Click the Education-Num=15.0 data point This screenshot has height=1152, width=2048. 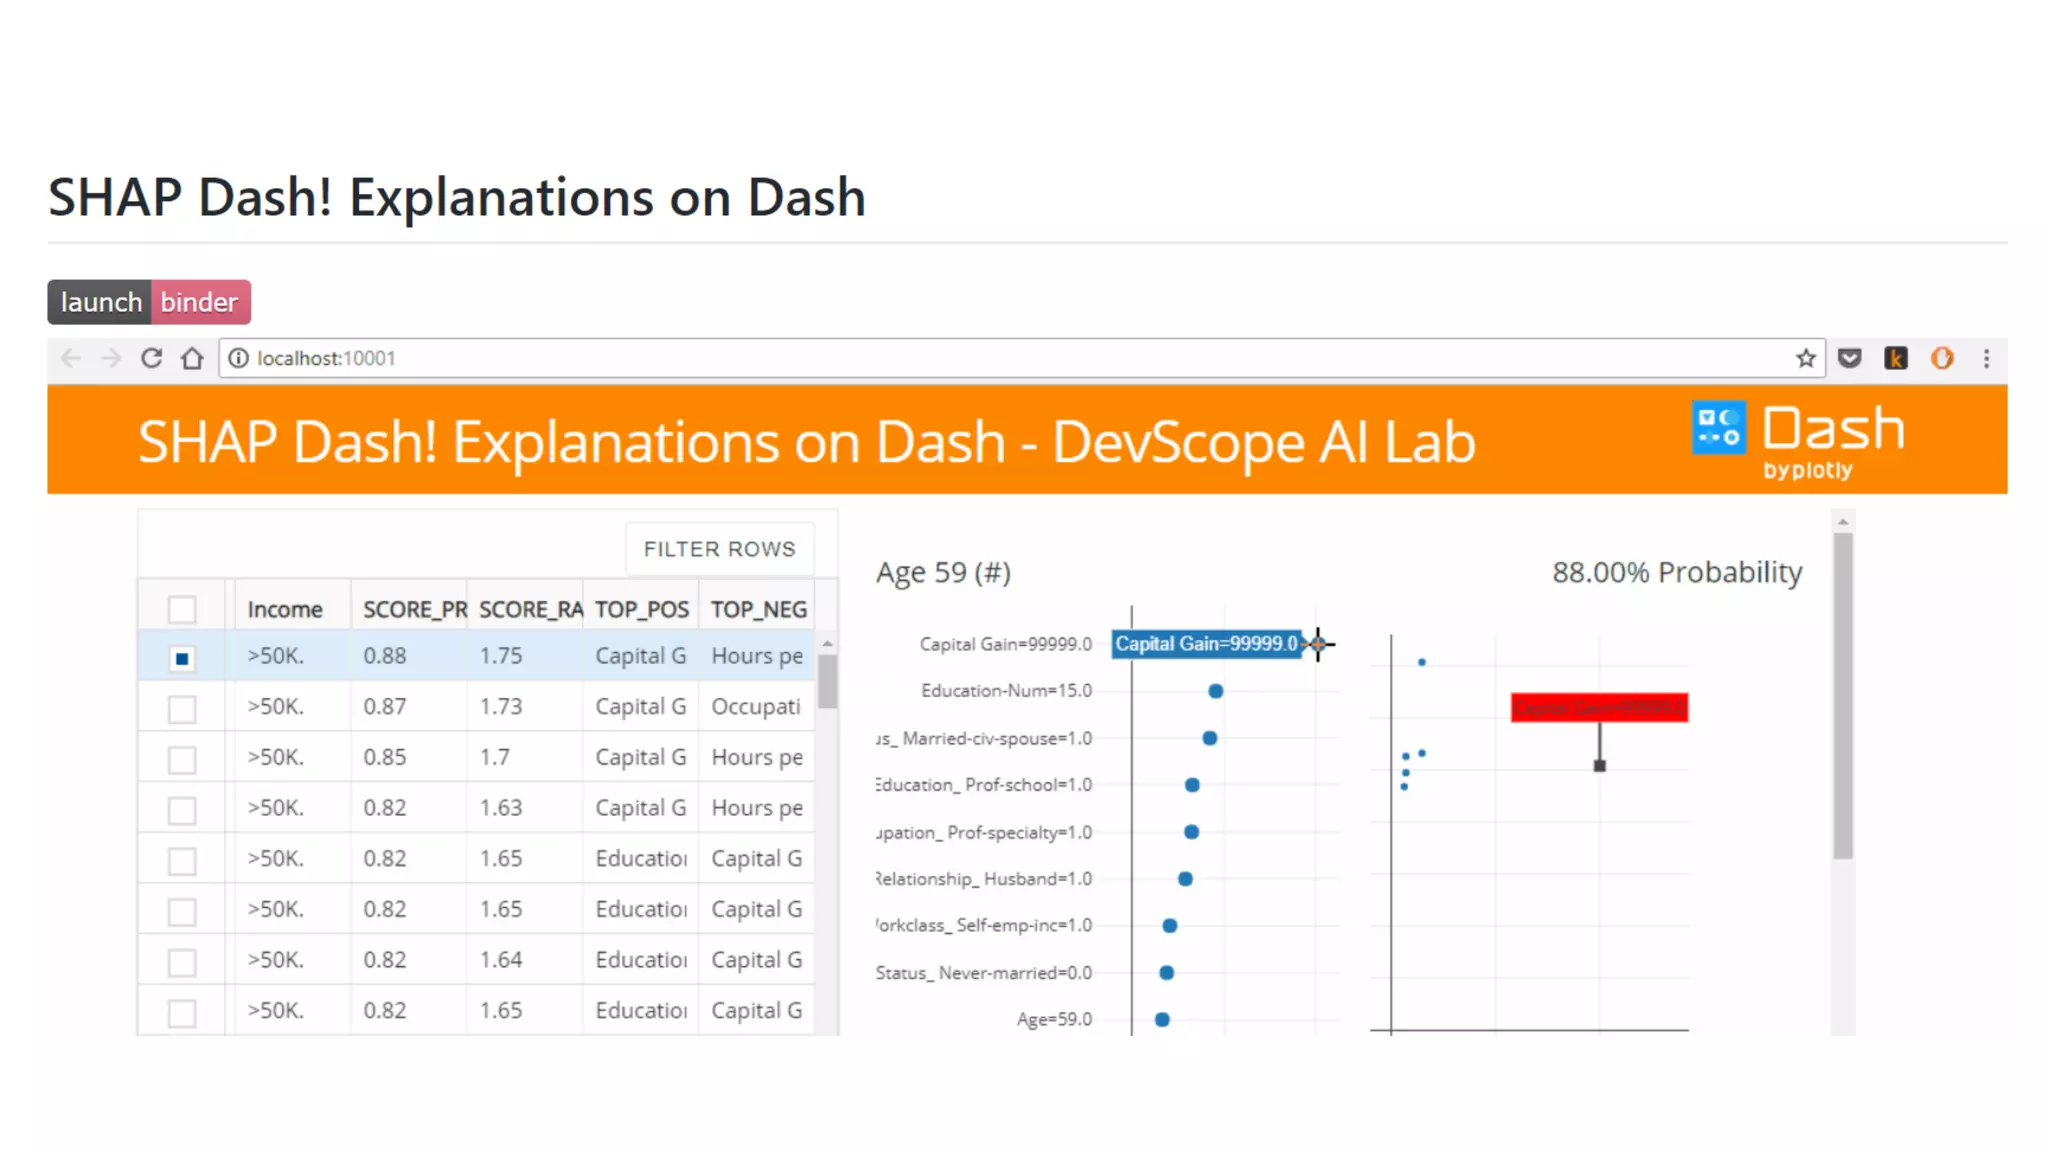point(1215,691)
